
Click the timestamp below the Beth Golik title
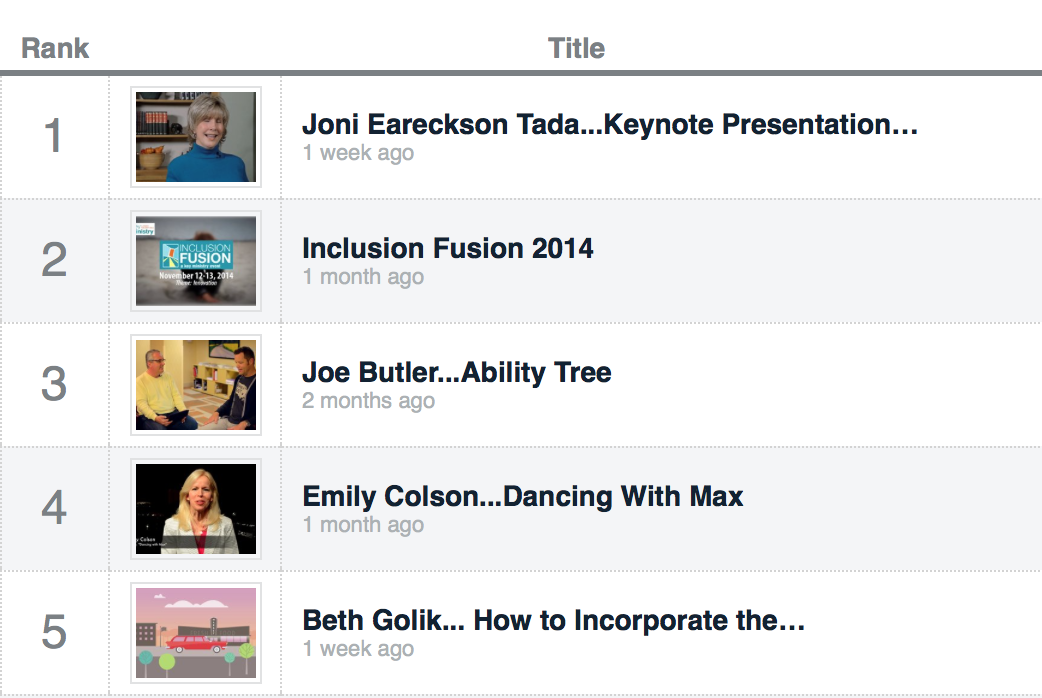point(358,649)
